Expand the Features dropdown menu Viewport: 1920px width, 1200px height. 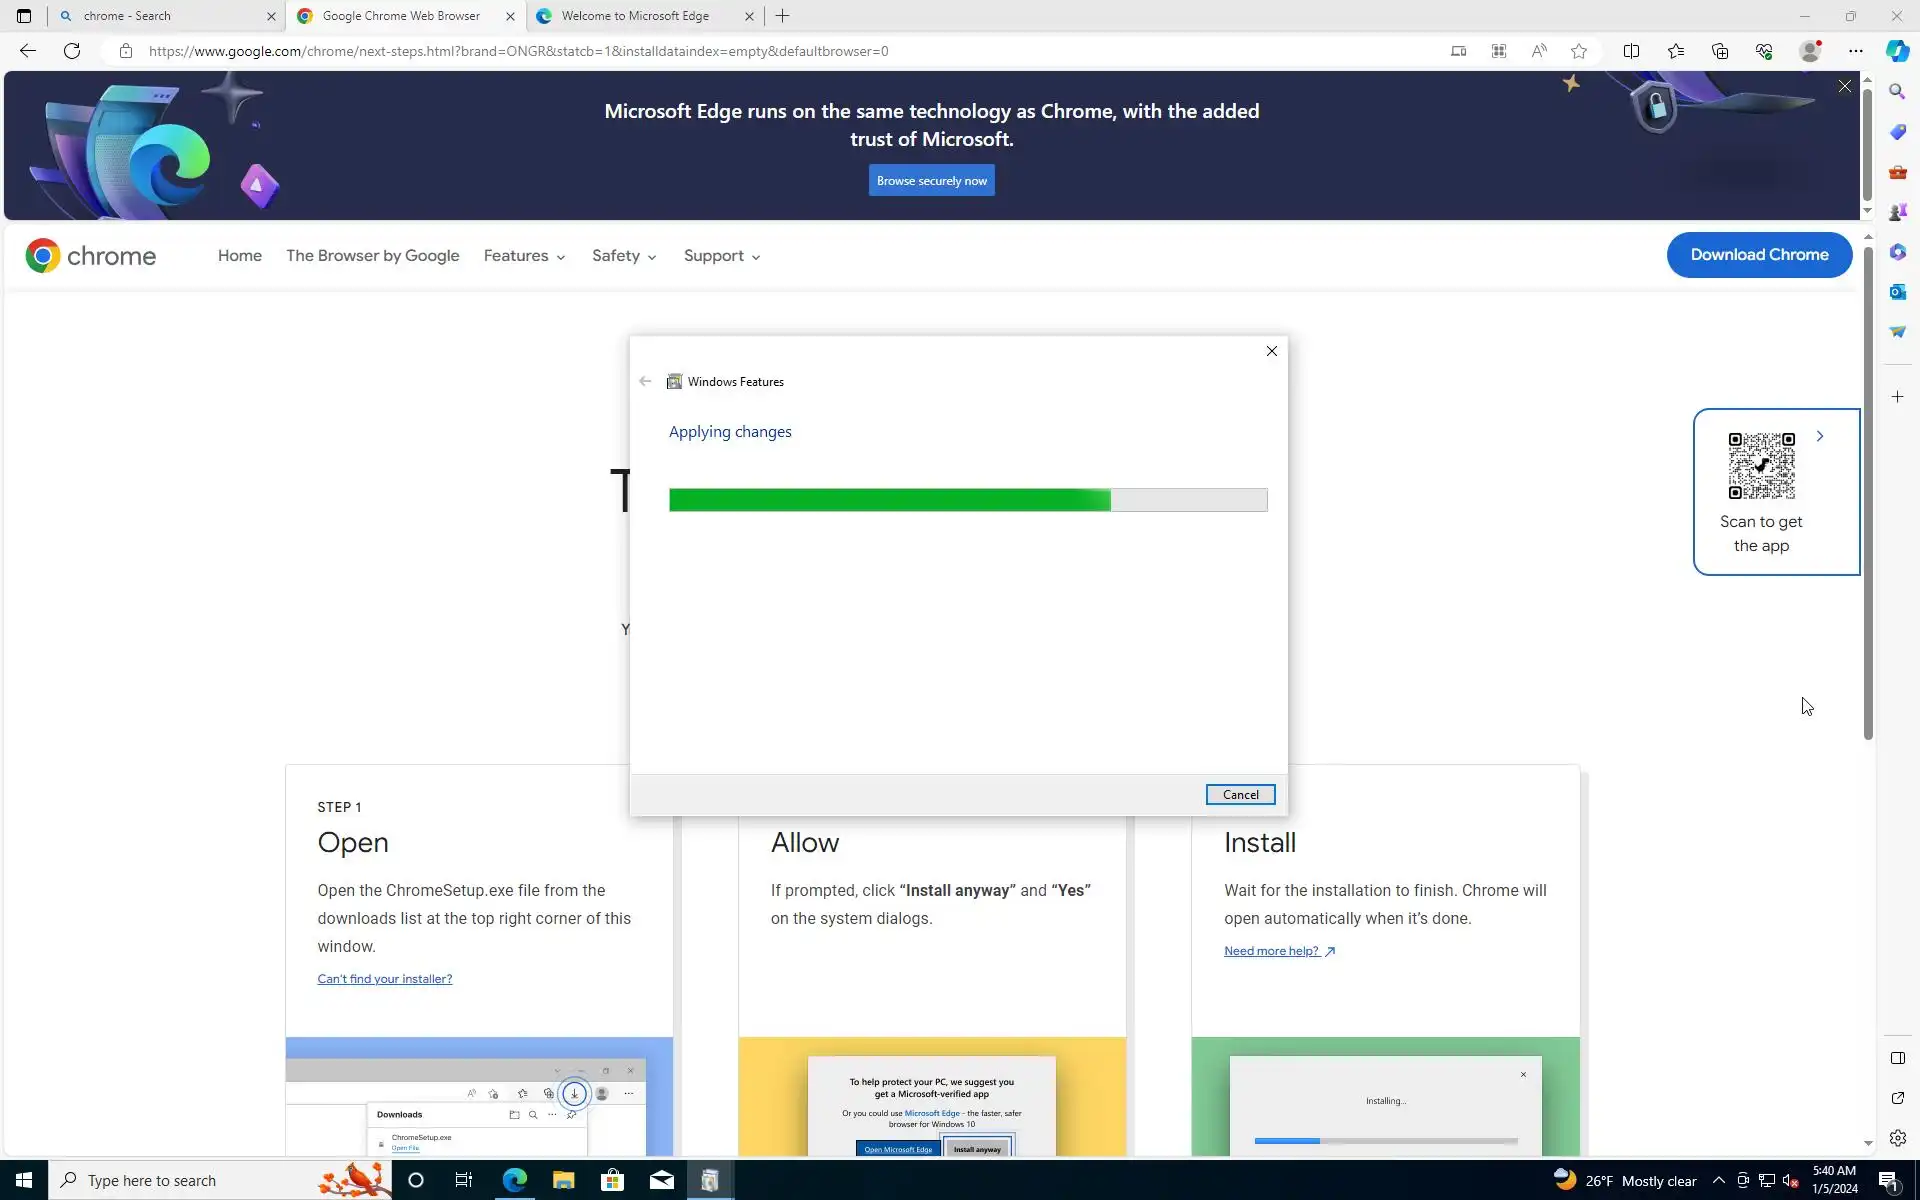524,256
